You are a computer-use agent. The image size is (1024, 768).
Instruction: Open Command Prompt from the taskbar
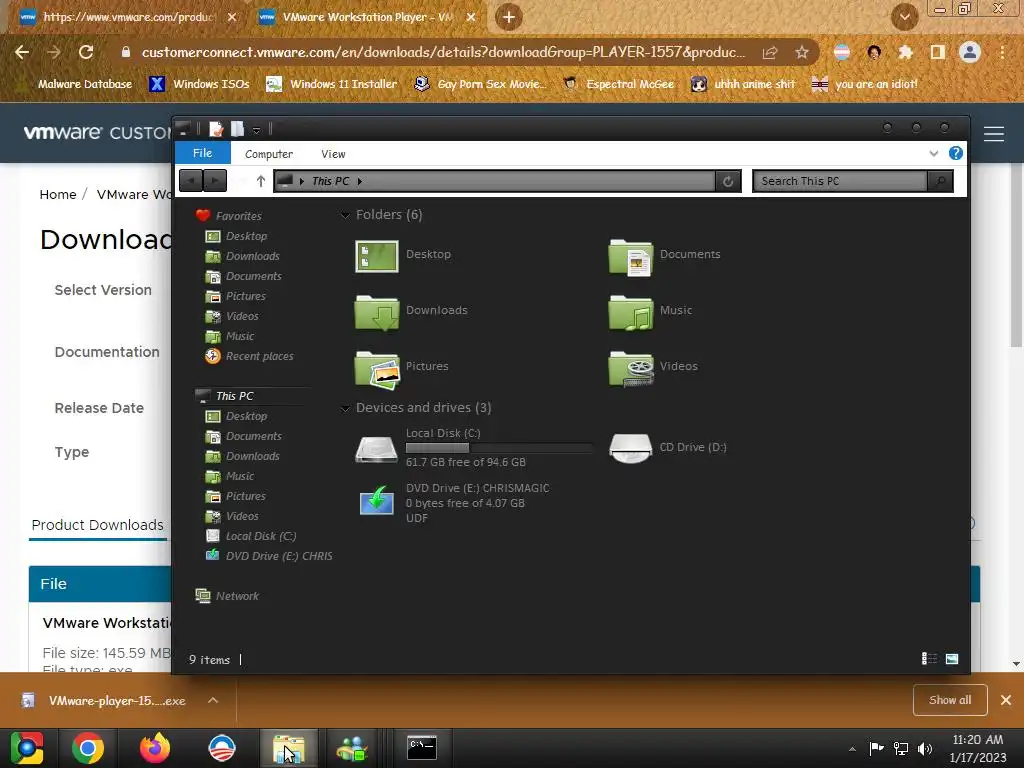pos(422,748)
